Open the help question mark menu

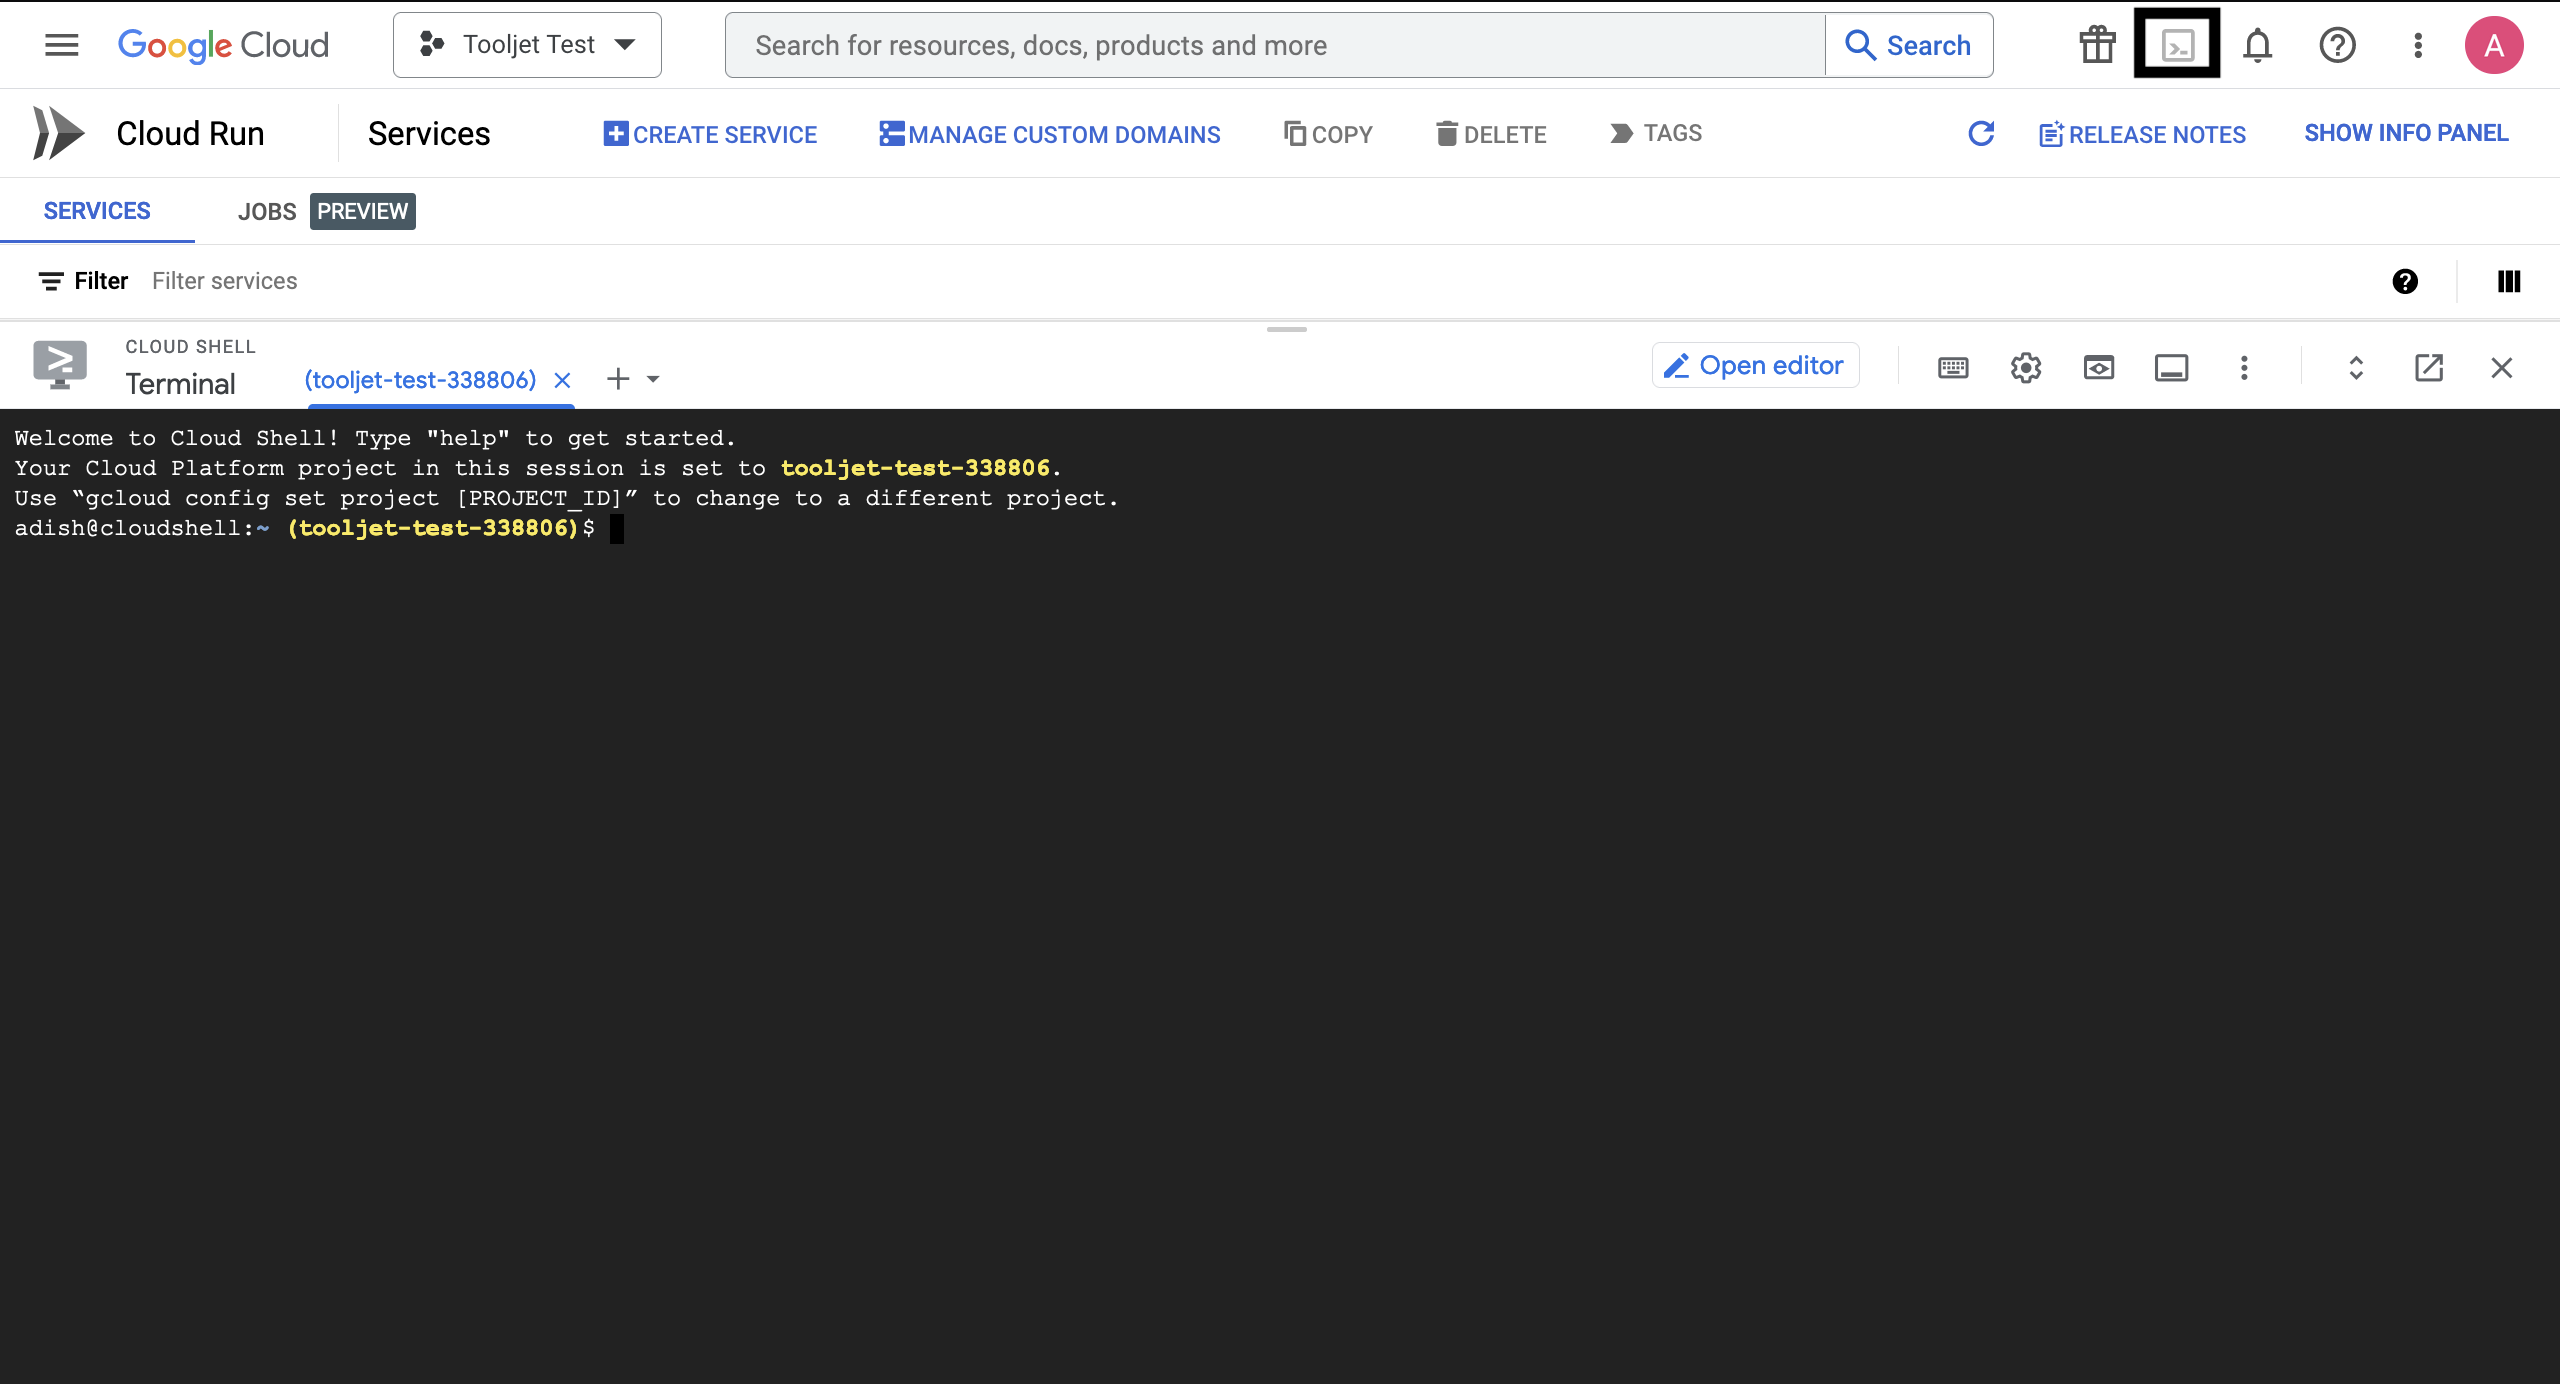2337,45
